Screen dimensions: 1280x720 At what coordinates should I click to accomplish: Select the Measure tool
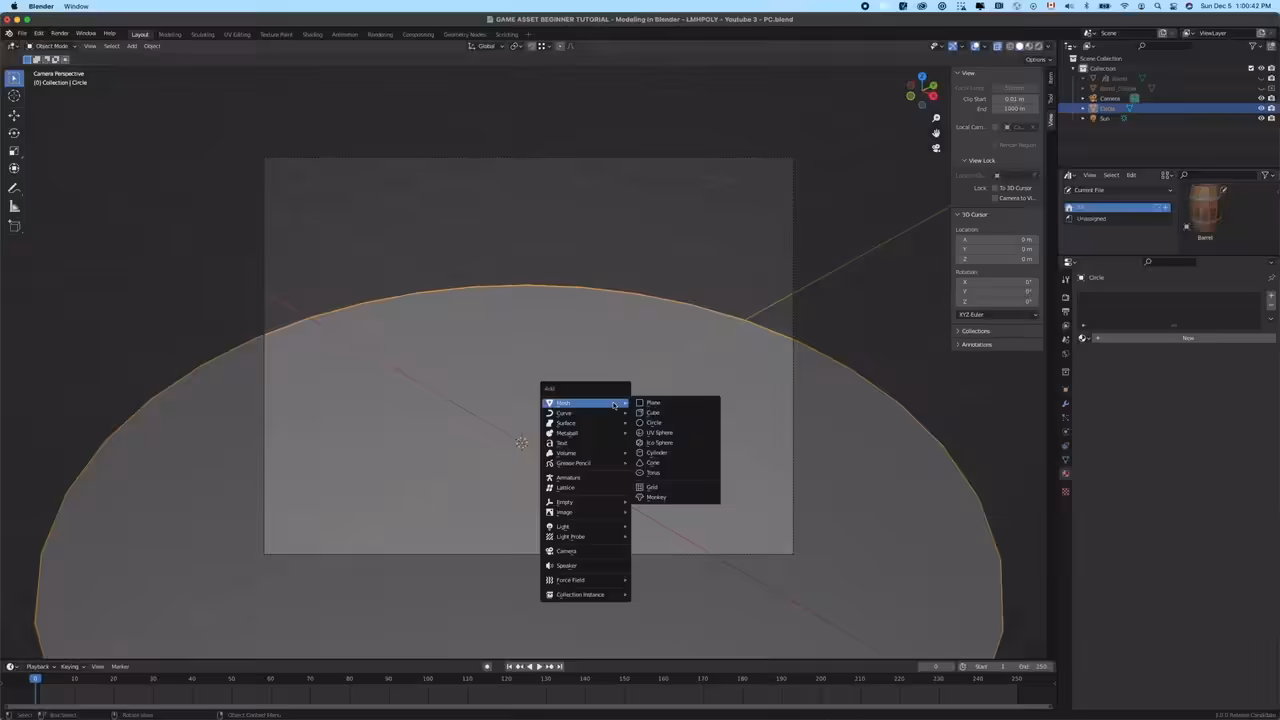[x=14, y=206]
